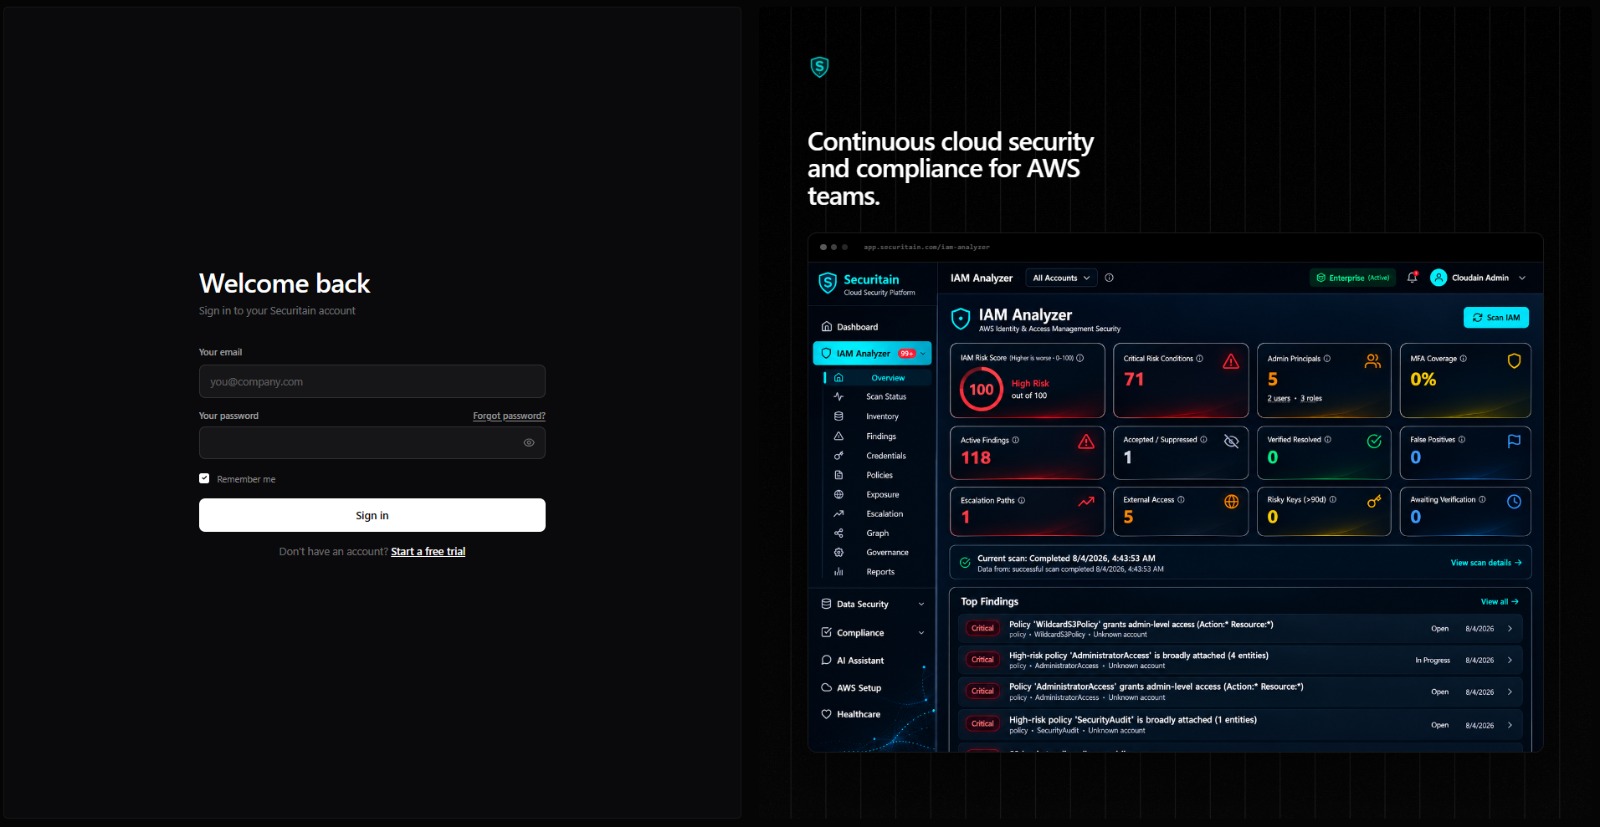This screenshot has height=827, width=1600.
Task: Click the IAM Risk Score 100 gauge
Action: point(981,390)
